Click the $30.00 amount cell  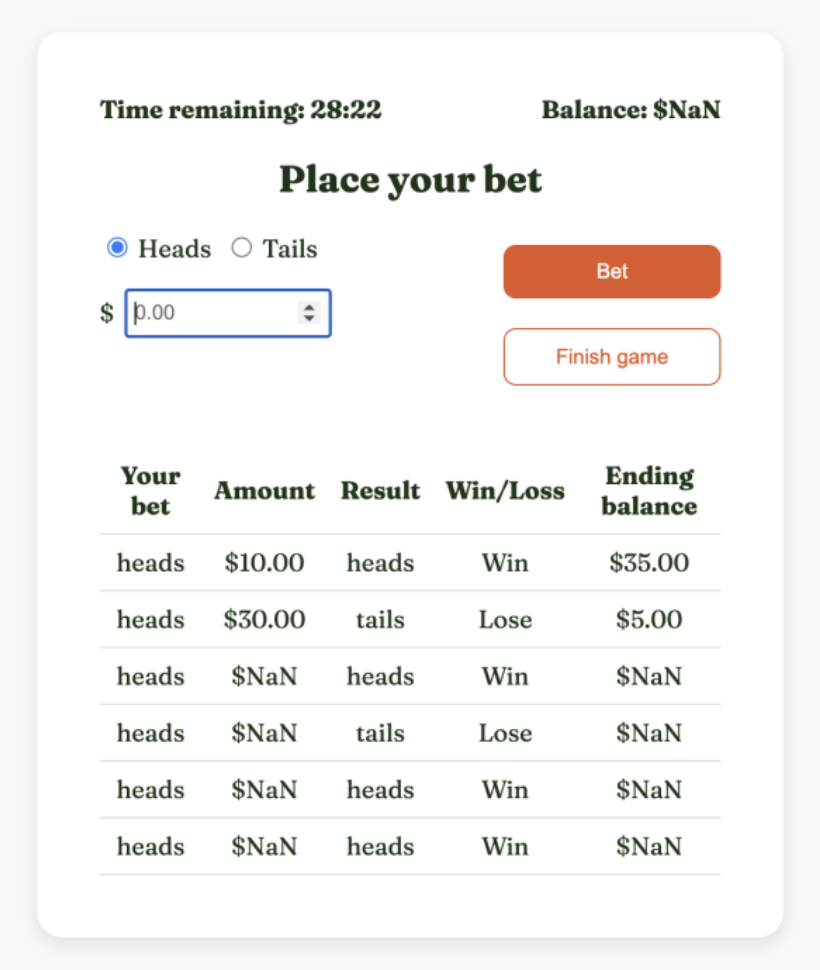(264, 620)
